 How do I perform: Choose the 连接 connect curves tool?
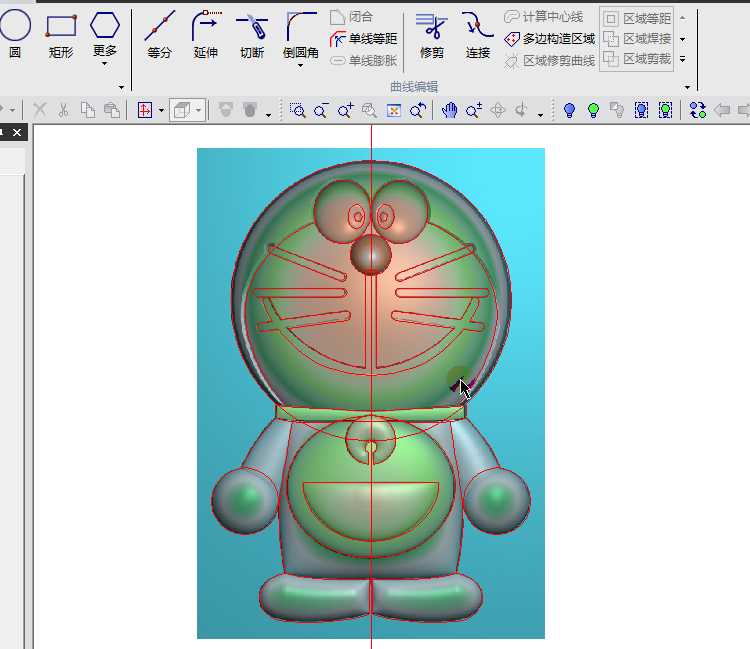click(x=477, y=34)
